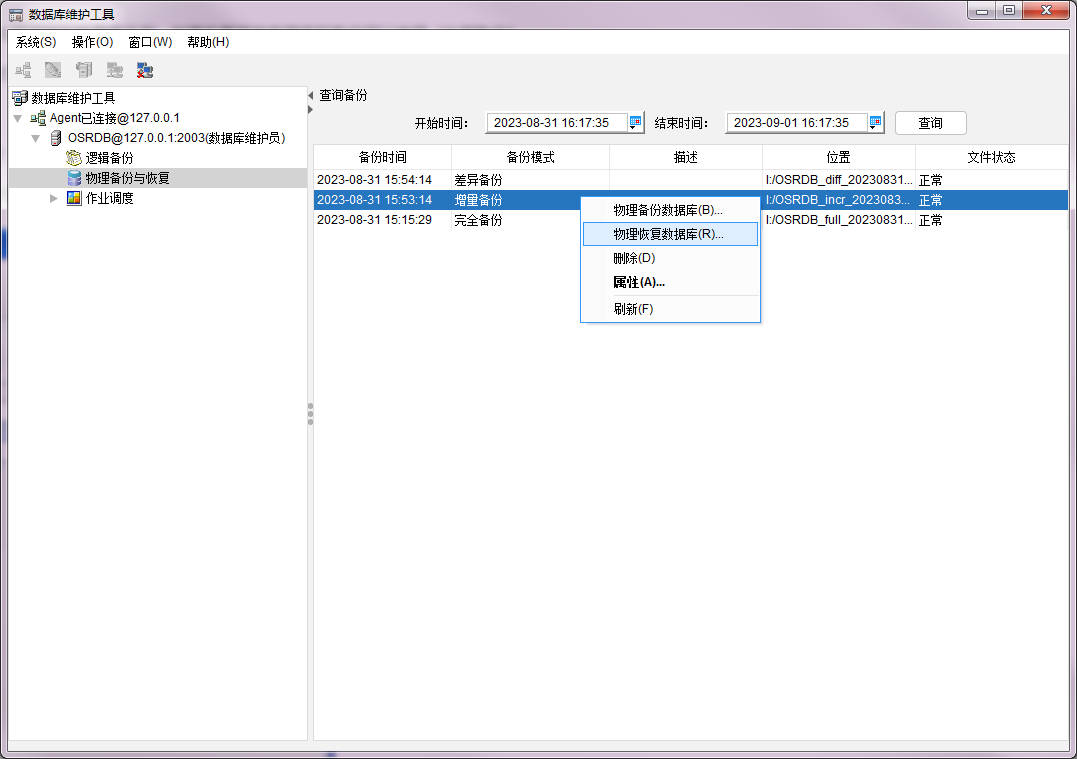Collapse the Agent已连接 tree node
Viewport: 1077px width, 759px height.
pos(18,118)
